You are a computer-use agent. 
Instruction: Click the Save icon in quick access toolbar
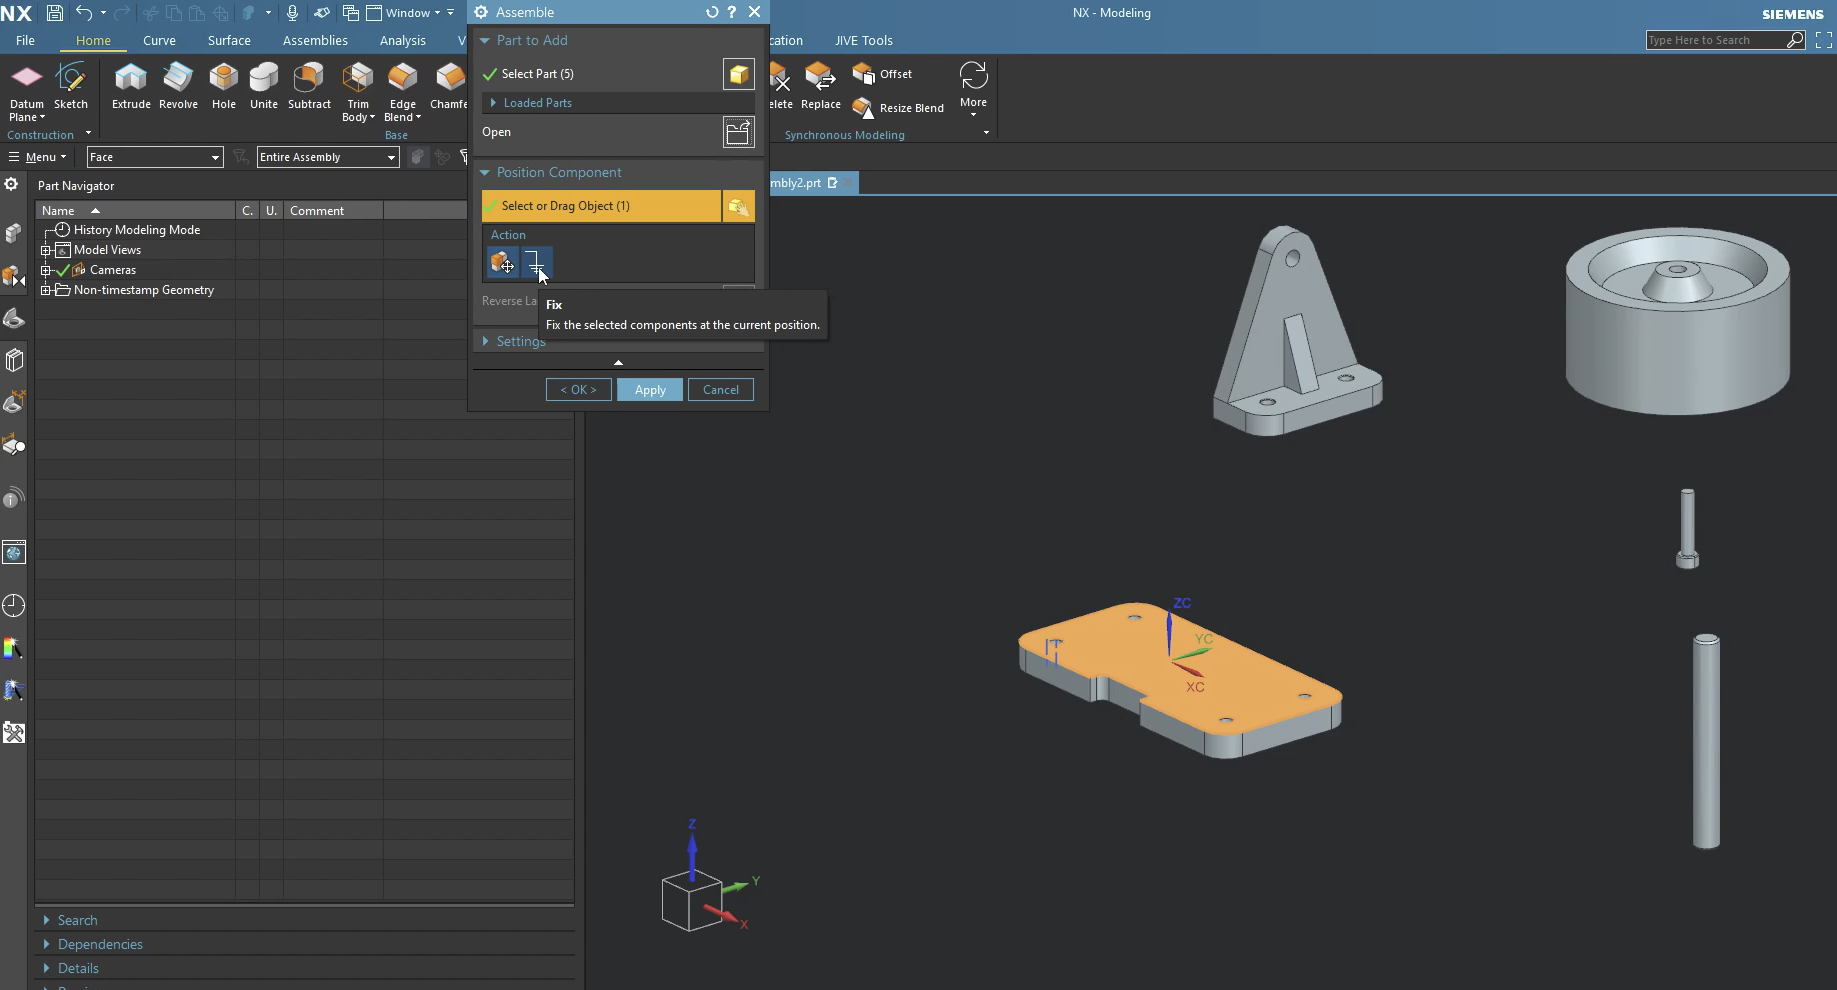tap(55, 13)
